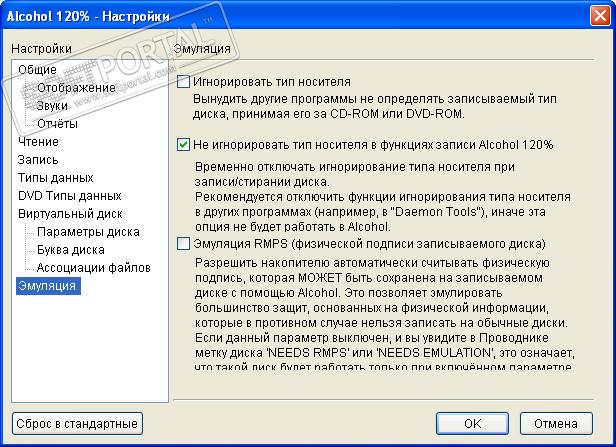Cancel with the Отмена button
Viewport: 616px width, 447px height.
(x=556, y=423)
